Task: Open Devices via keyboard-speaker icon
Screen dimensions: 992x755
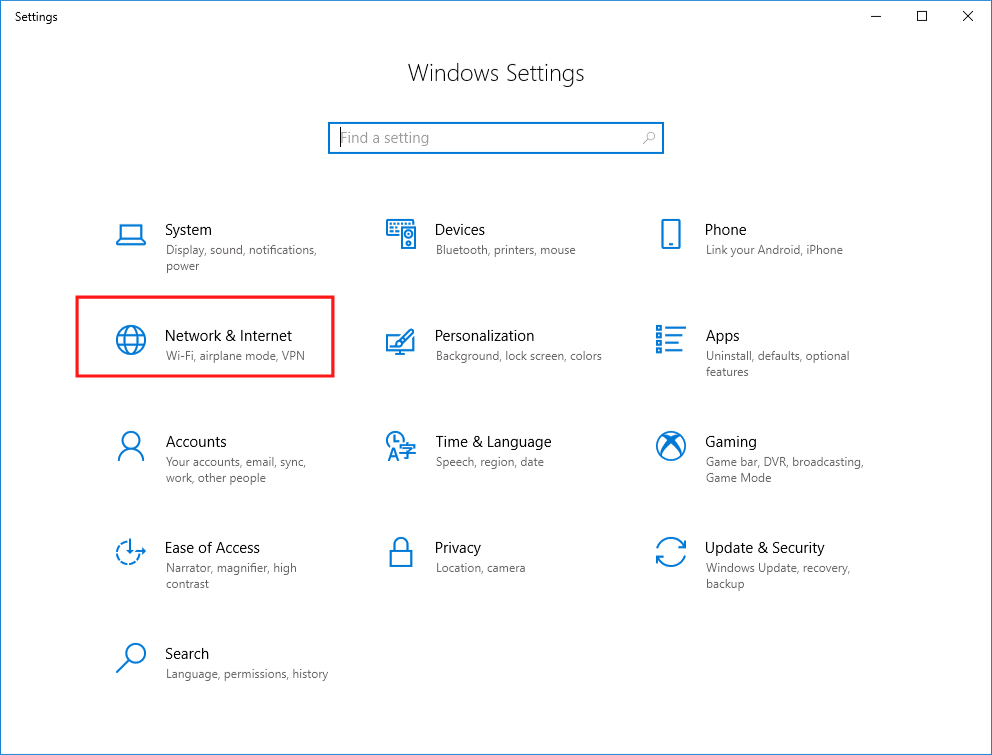Action: point(401,235)
